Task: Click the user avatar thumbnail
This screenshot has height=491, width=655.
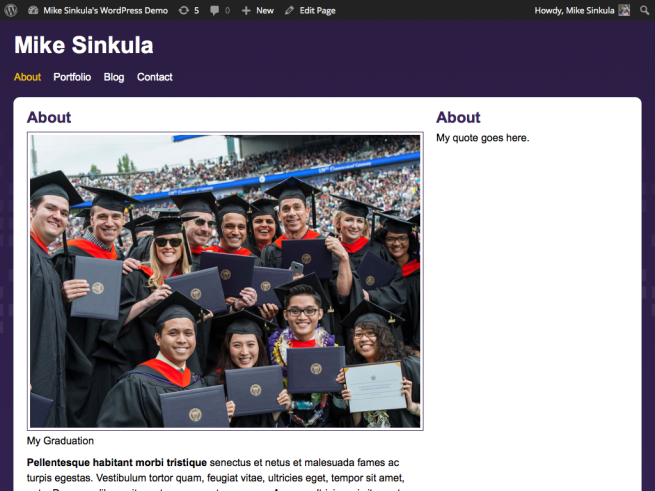Action: coord(624,10)
